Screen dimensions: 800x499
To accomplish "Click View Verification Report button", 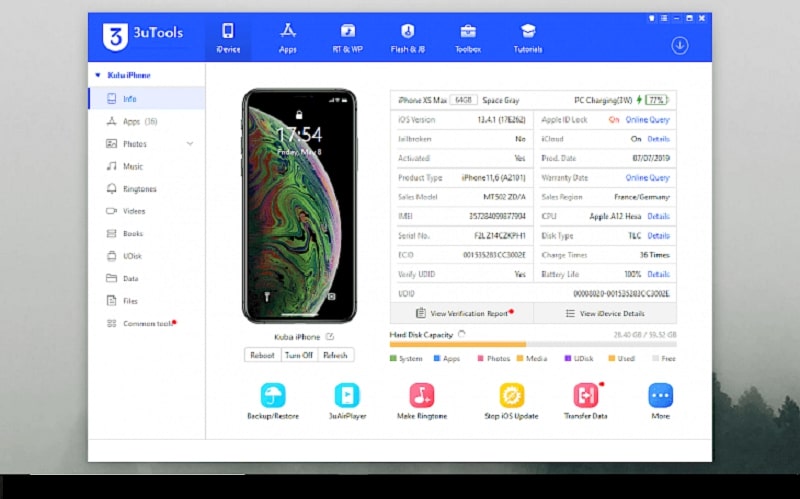I will pos(462,313).
